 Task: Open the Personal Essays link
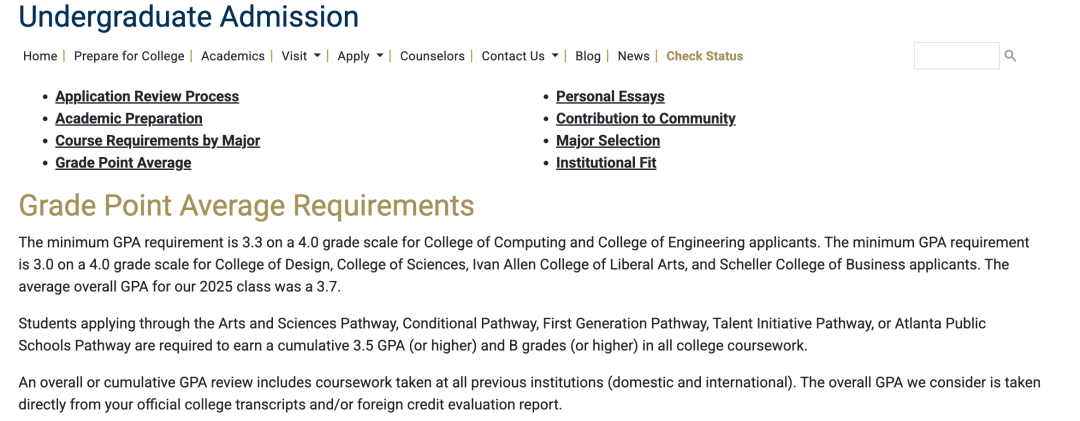click(610, 97)
